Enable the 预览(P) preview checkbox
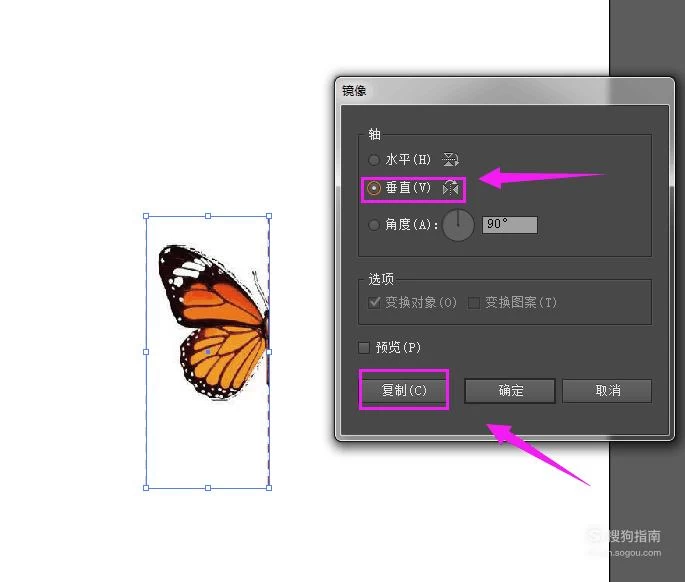Screen dimensions: 685x582 [x=363, y=348]
